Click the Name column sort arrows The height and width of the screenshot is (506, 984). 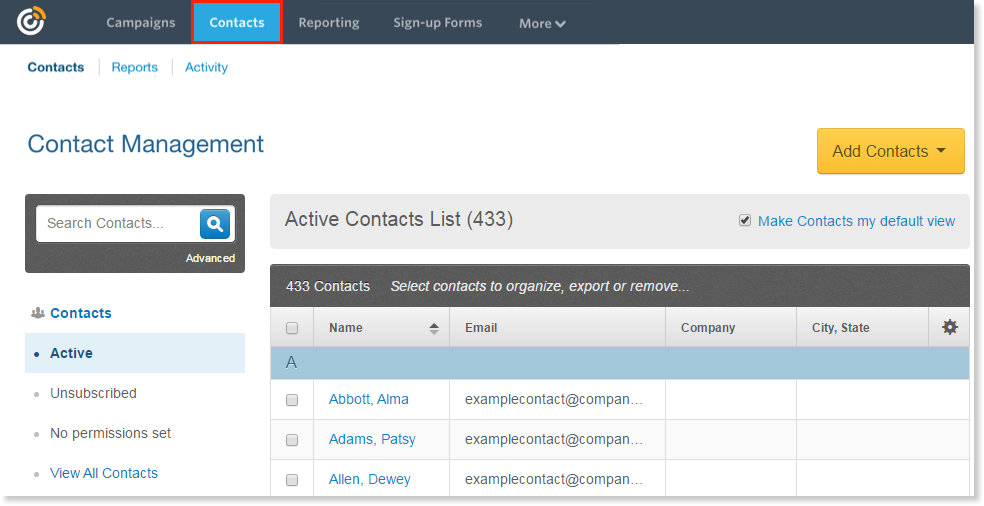(434, 328)
